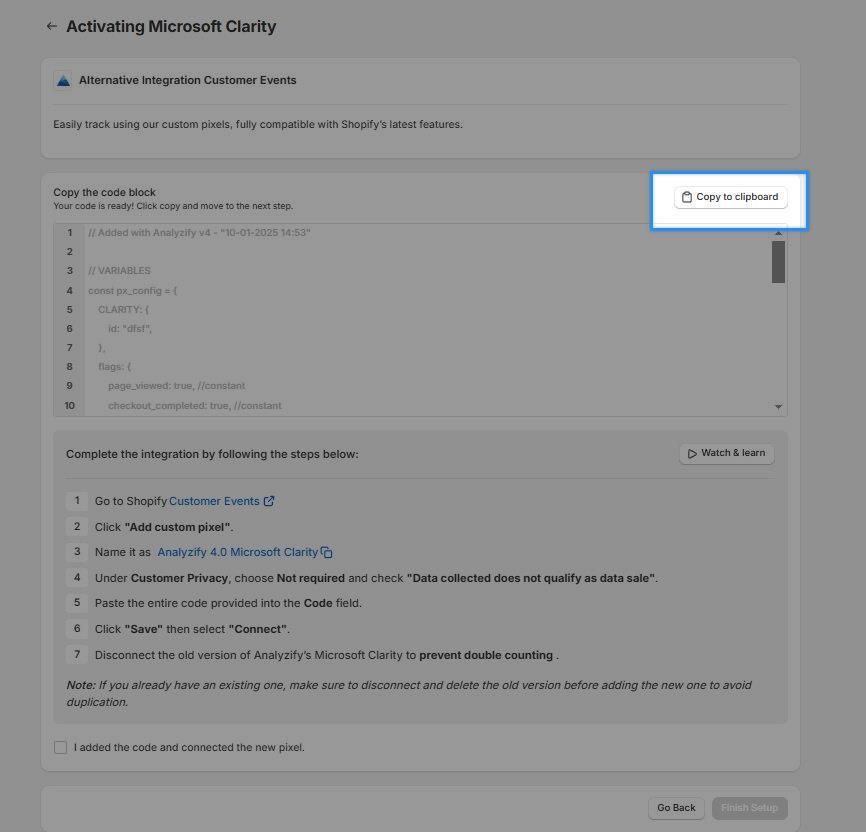This screenshot has height=832, width=866.
Task: Click the 'Alternative Integration Customer Events' heading
Action: pos(187,81)
